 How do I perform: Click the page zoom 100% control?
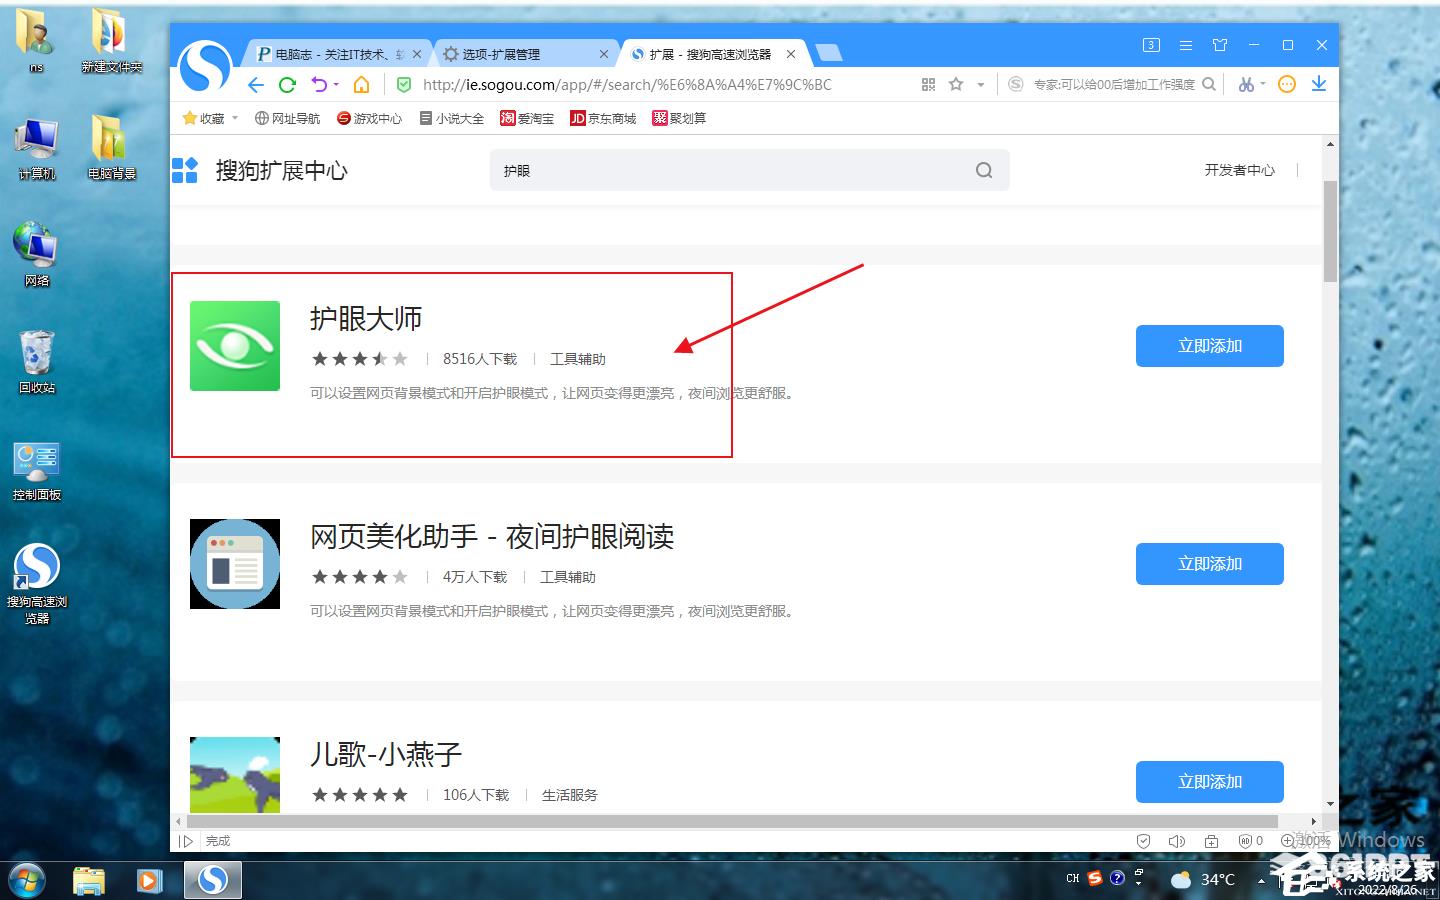click(1305, 841)
